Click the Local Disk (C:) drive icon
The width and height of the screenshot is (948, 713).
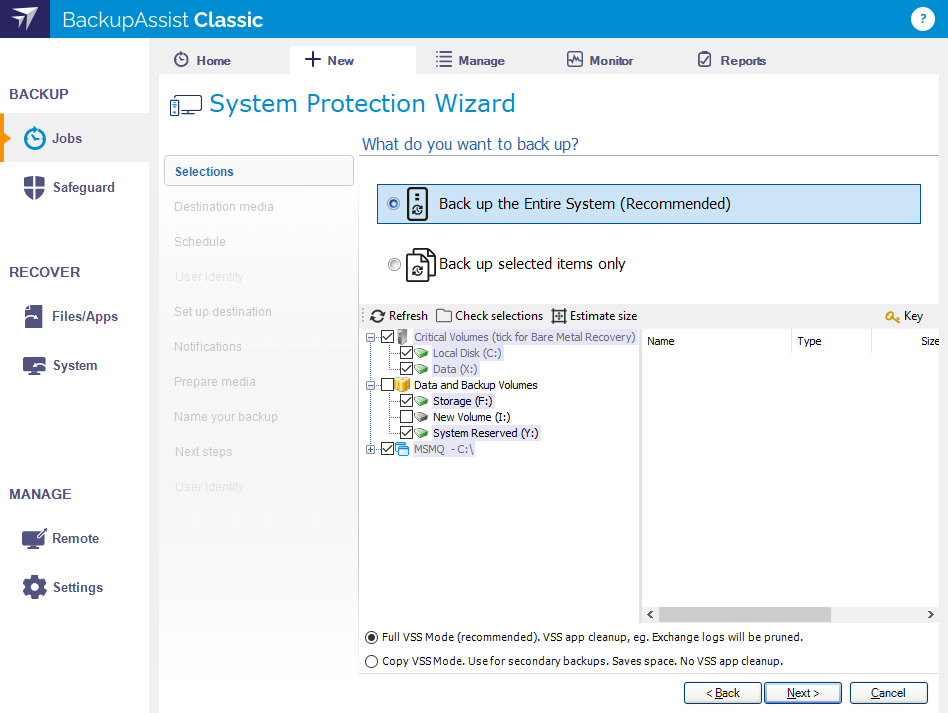(x=421, y=353)
